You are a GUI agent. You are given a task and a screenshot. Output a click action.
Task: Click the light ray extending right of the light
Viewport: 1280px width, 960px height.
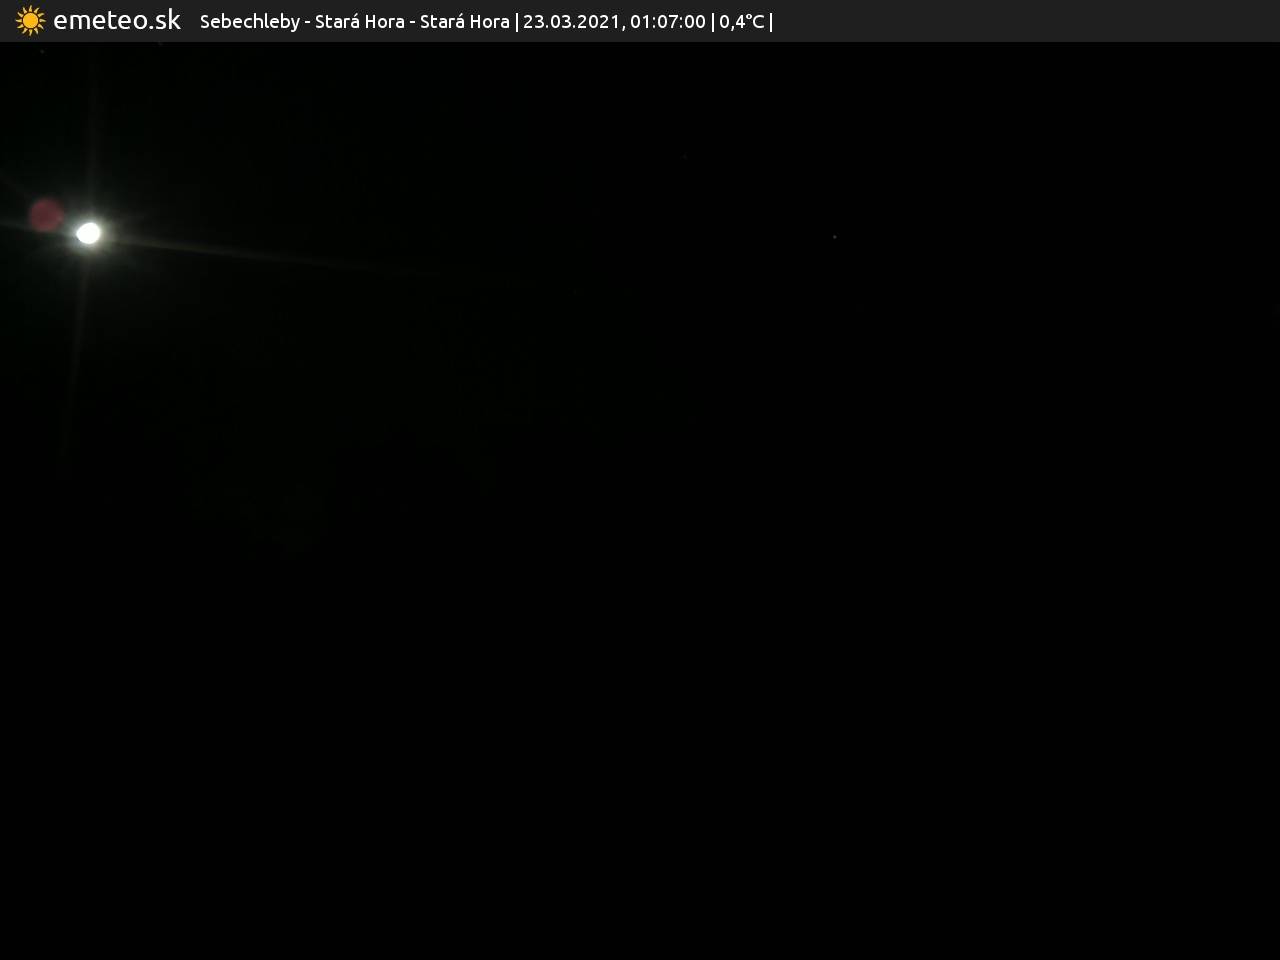point(250,256)
